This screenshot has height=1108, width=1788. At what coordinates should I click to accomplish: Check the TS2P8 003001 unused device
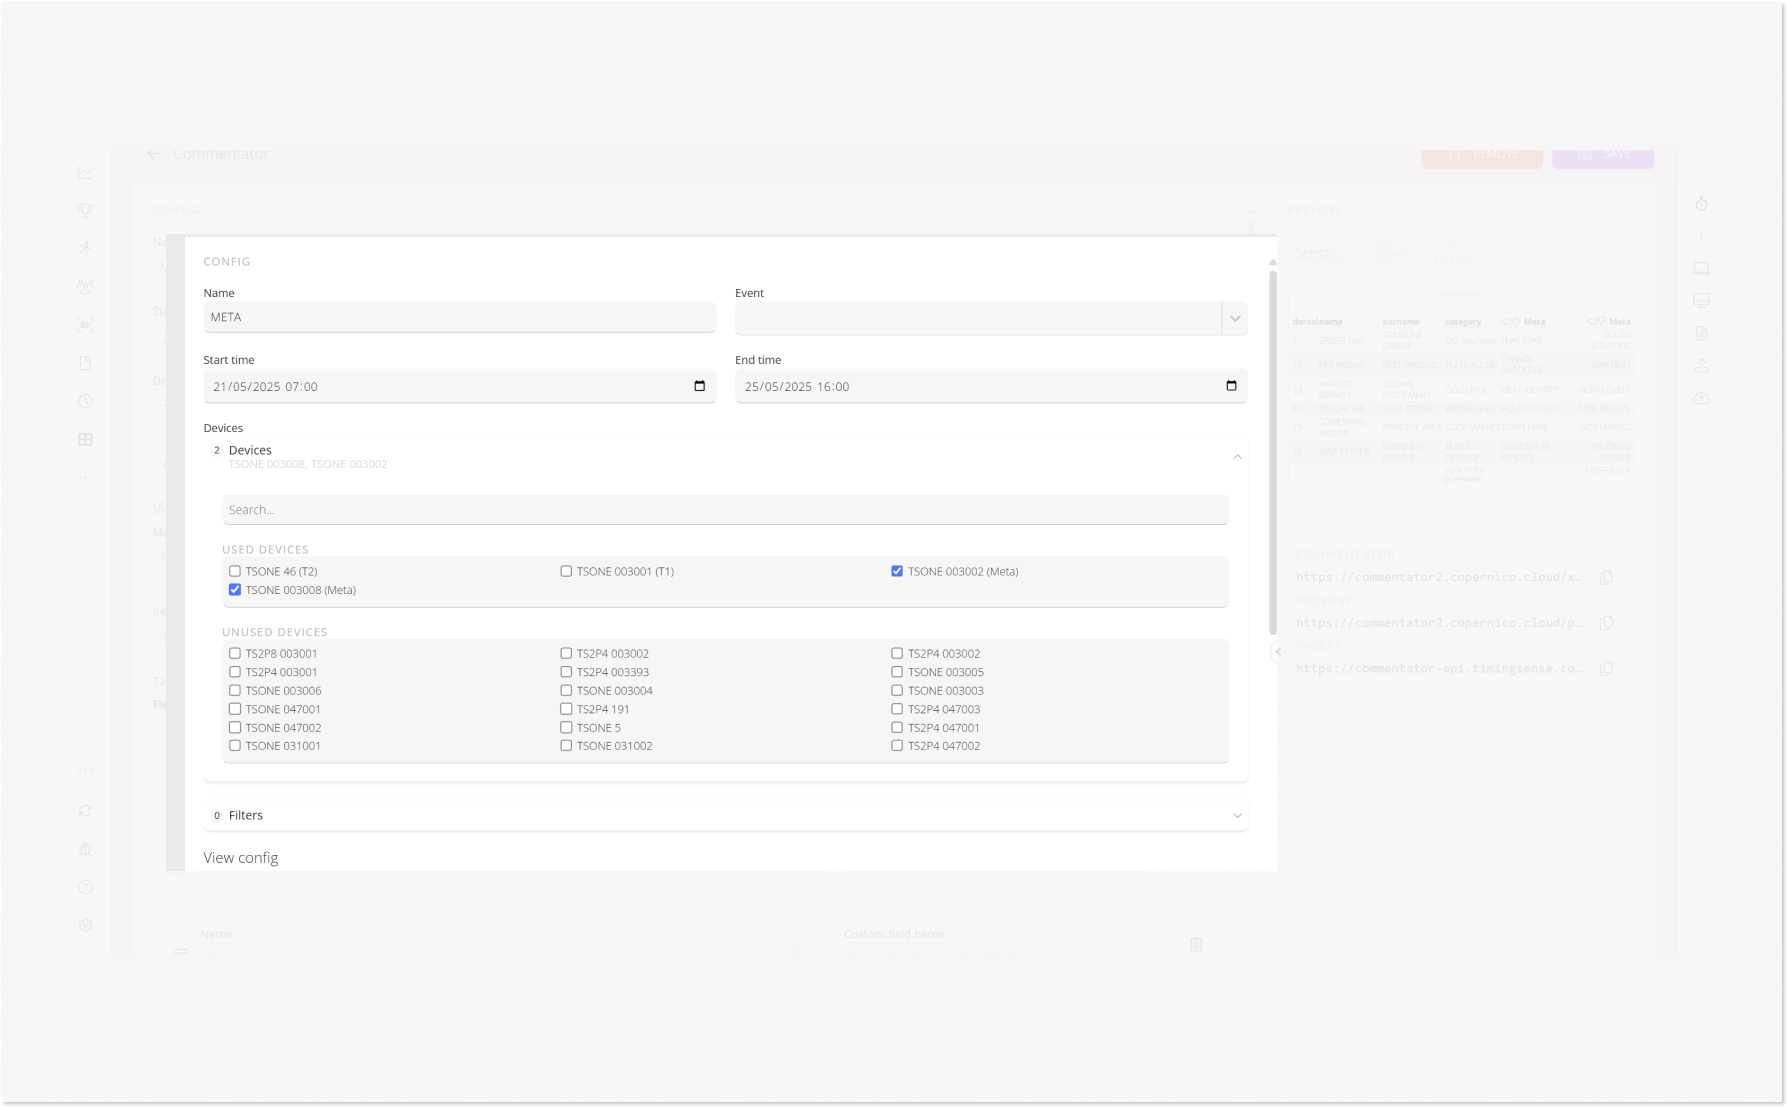point(235,653)
